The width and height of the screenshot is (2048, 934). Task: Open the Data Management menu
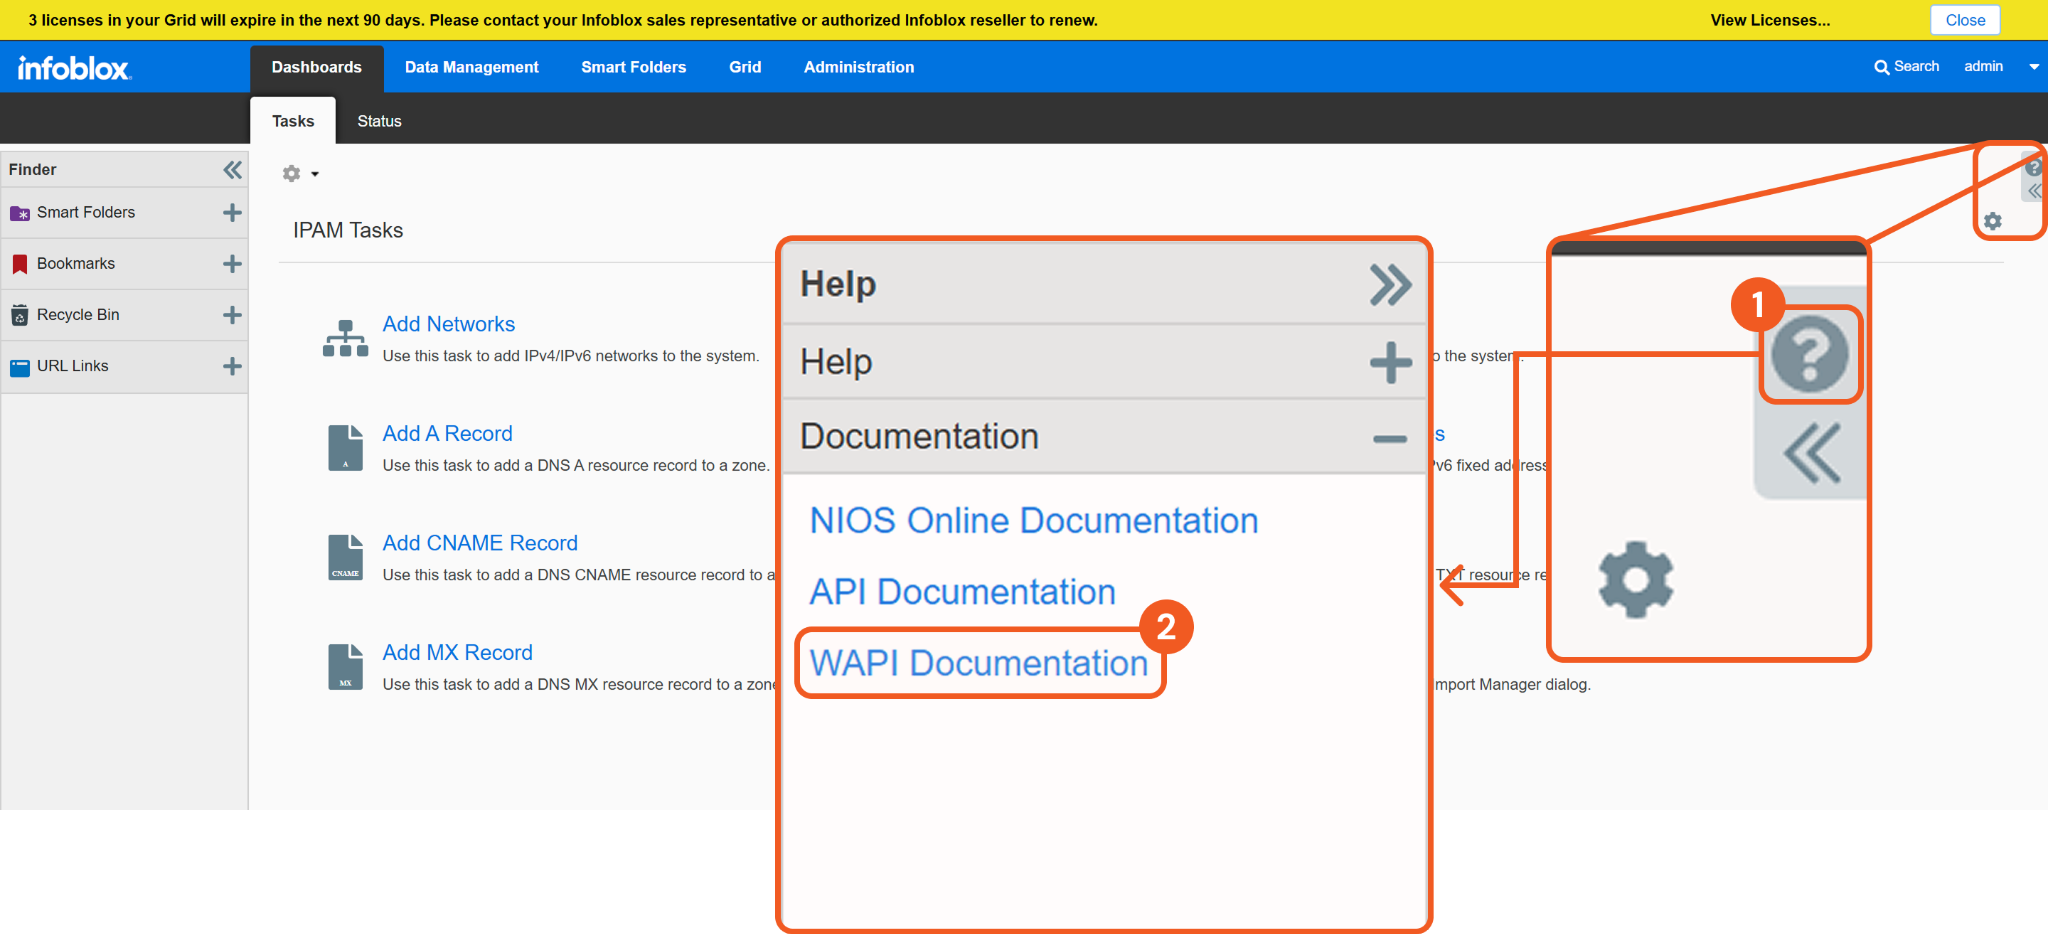pos(471,67)
